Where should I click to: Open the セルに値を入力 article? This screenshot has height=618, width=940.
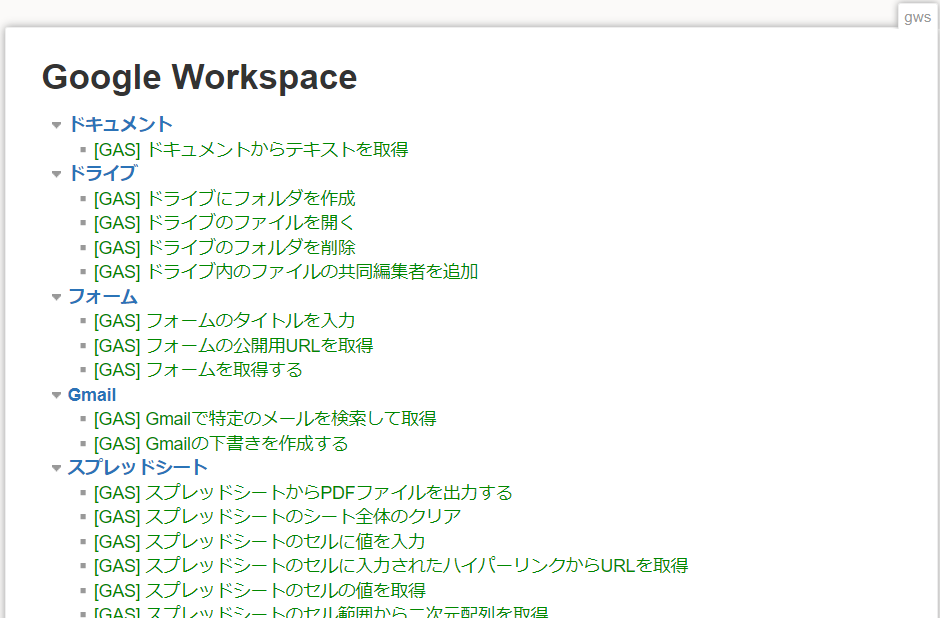click(260, 541)
